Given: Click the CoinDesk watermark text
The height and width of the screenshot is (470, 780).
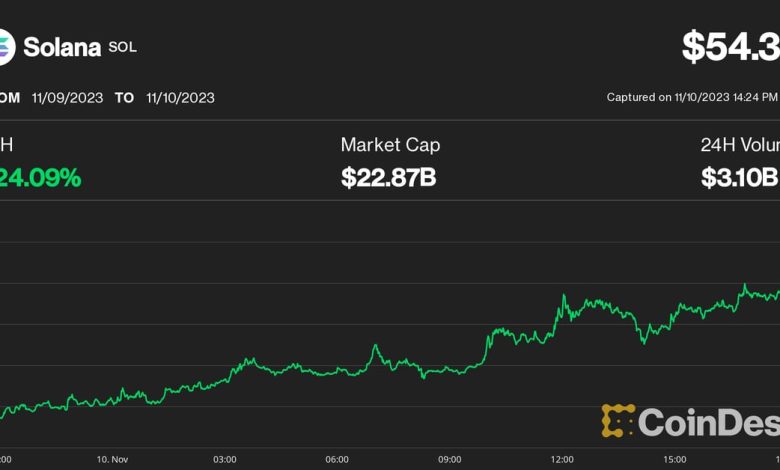Looking at the screenshot, I should pyautogui.click(x=708, y=422).
